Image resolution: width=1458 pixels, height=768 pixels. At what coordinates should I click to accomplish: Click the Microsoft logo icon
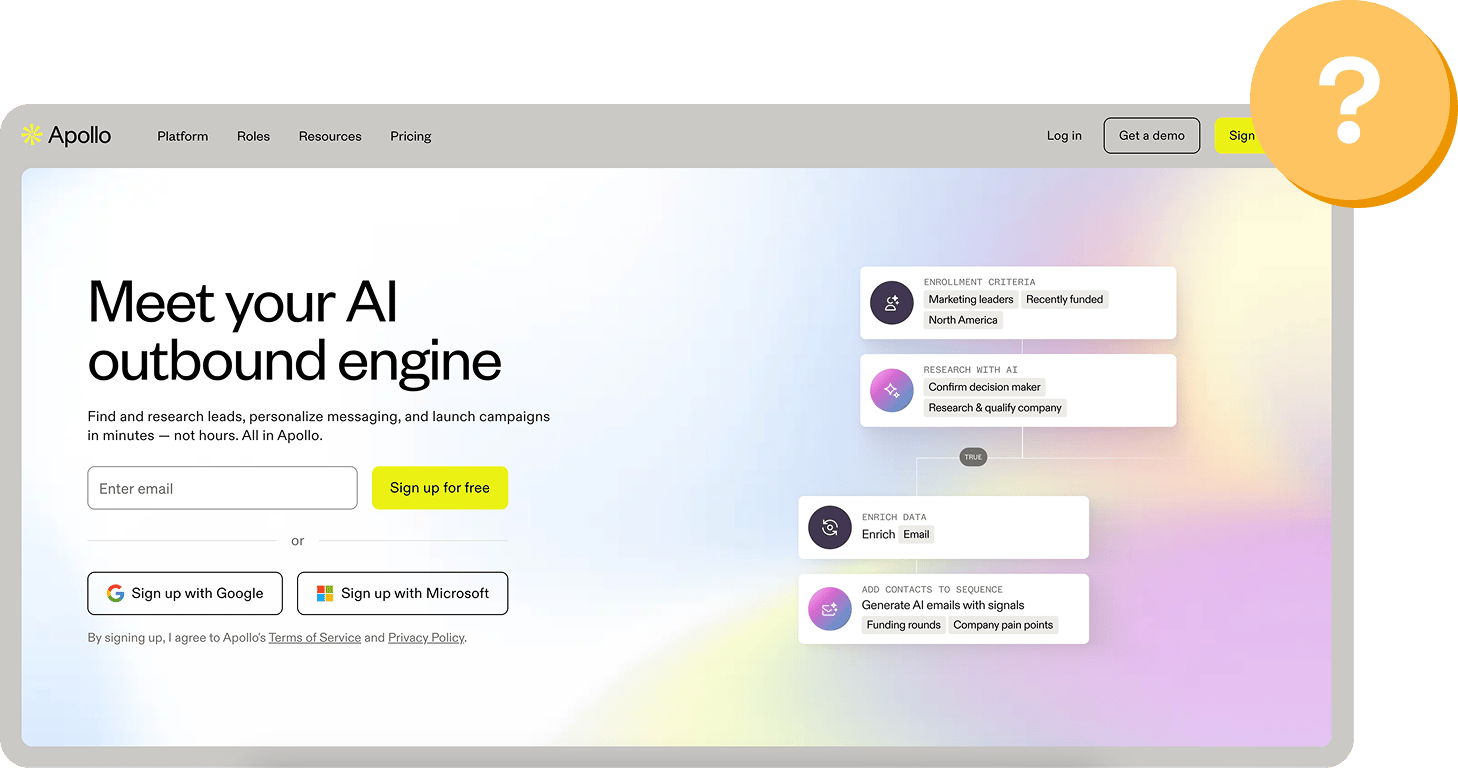pyautogui.click(x=325, y=593)
